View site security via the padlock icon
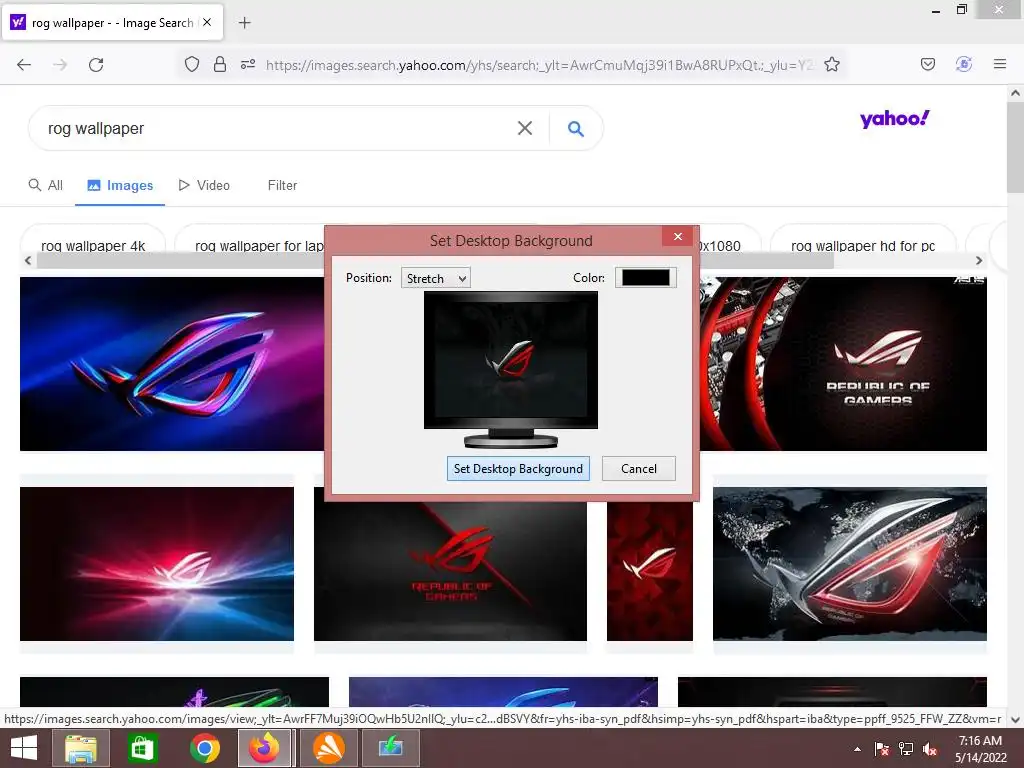This screenshot has width=1024, height=768. 220,64
